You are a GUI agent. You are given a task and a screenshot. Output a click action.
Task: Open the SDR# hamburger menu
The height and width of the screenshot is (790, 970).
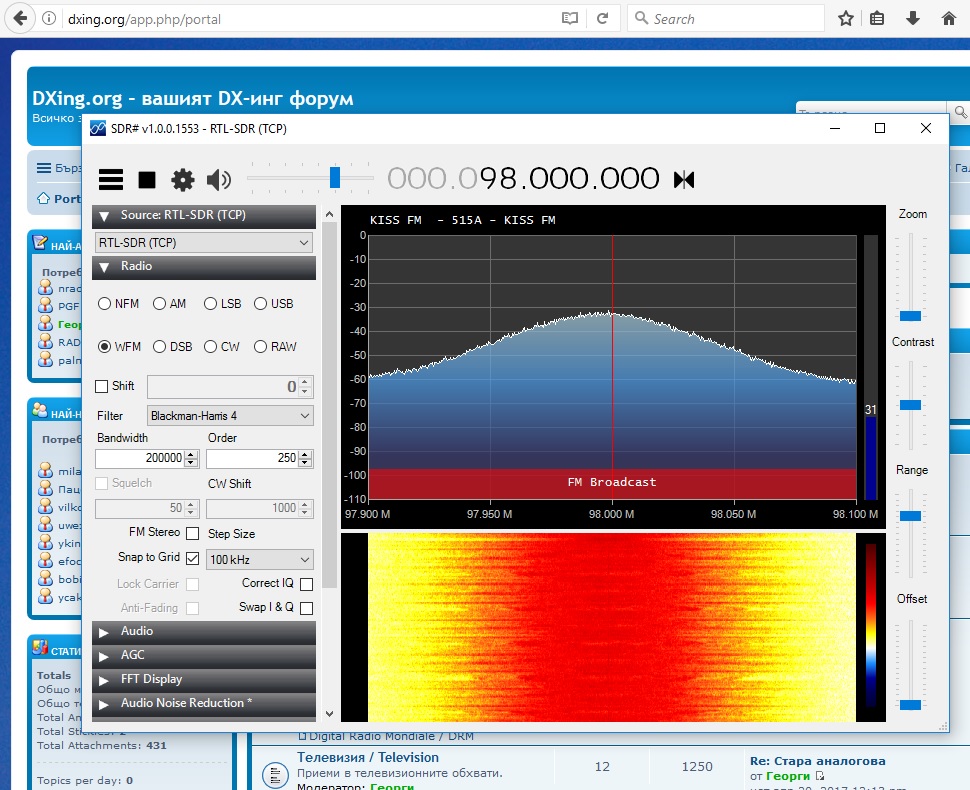coord(111,179)
